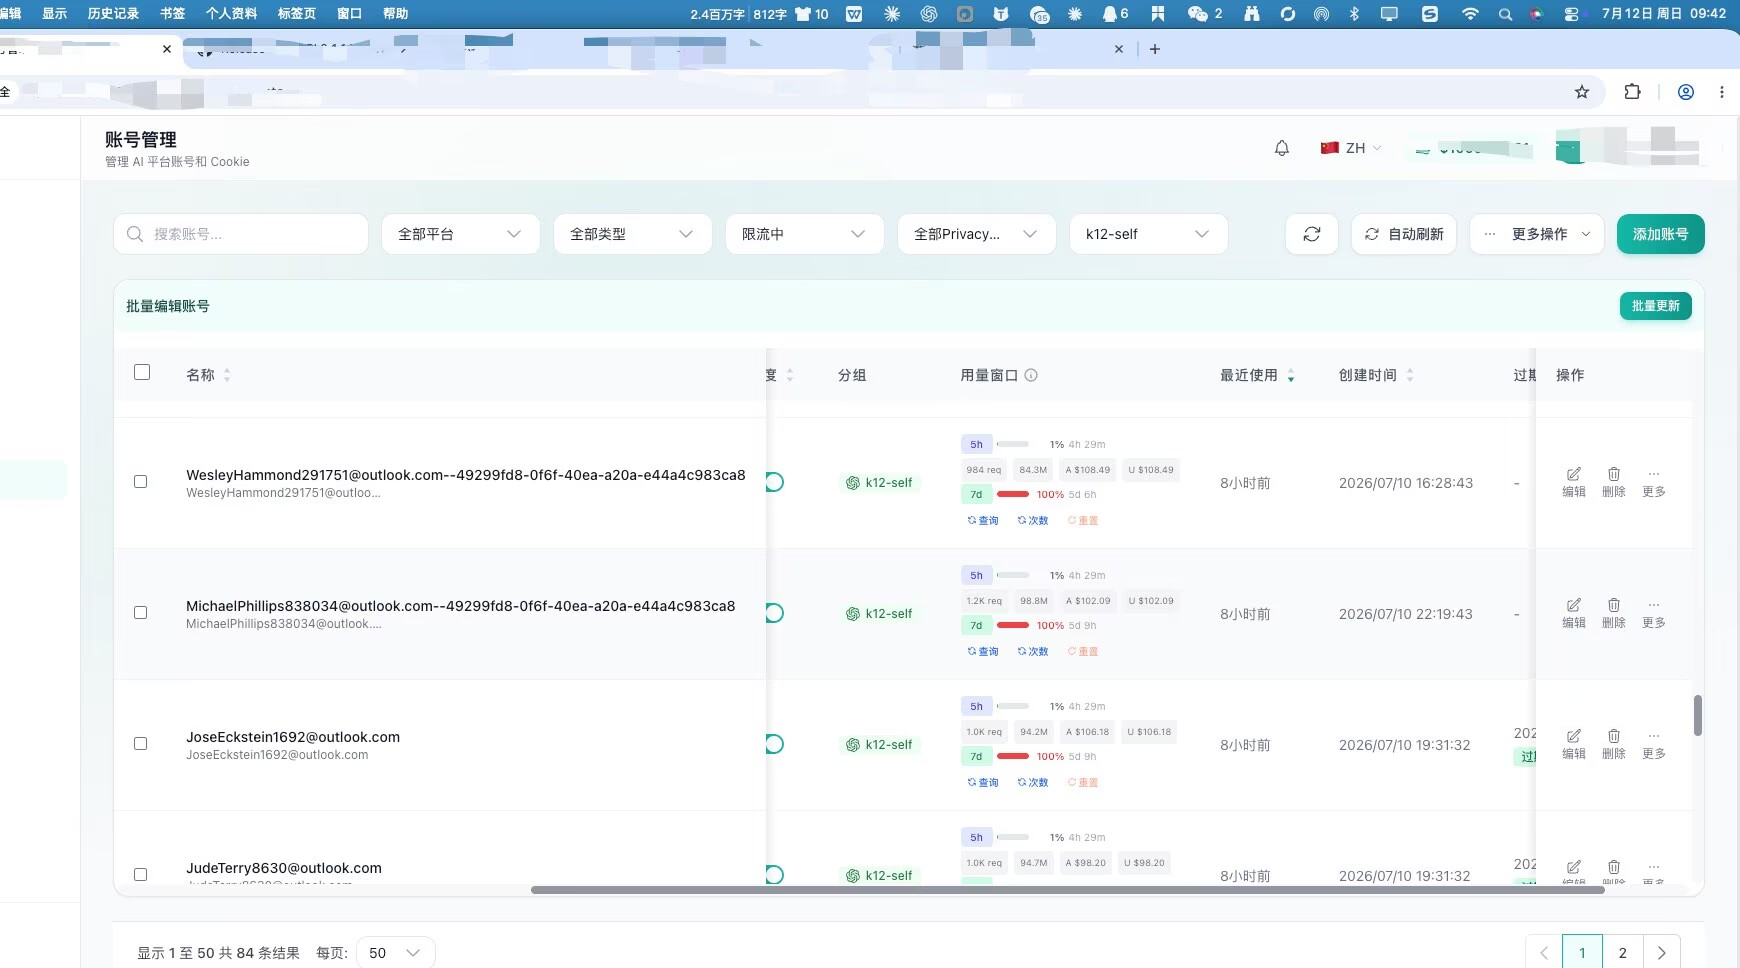Screen dimensions: 1740x968
Task: Check the MichaelPhillips838034 row checkbox
Action: [140, 612]
